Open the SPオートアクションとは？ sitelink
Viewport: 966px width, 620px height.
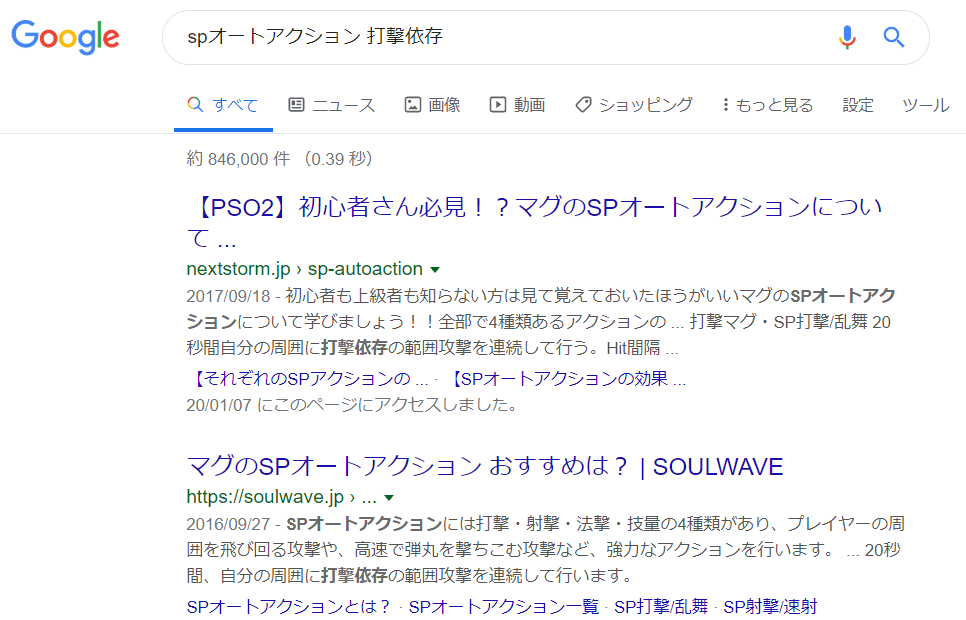pyautogui.click(x=288, y=606)
